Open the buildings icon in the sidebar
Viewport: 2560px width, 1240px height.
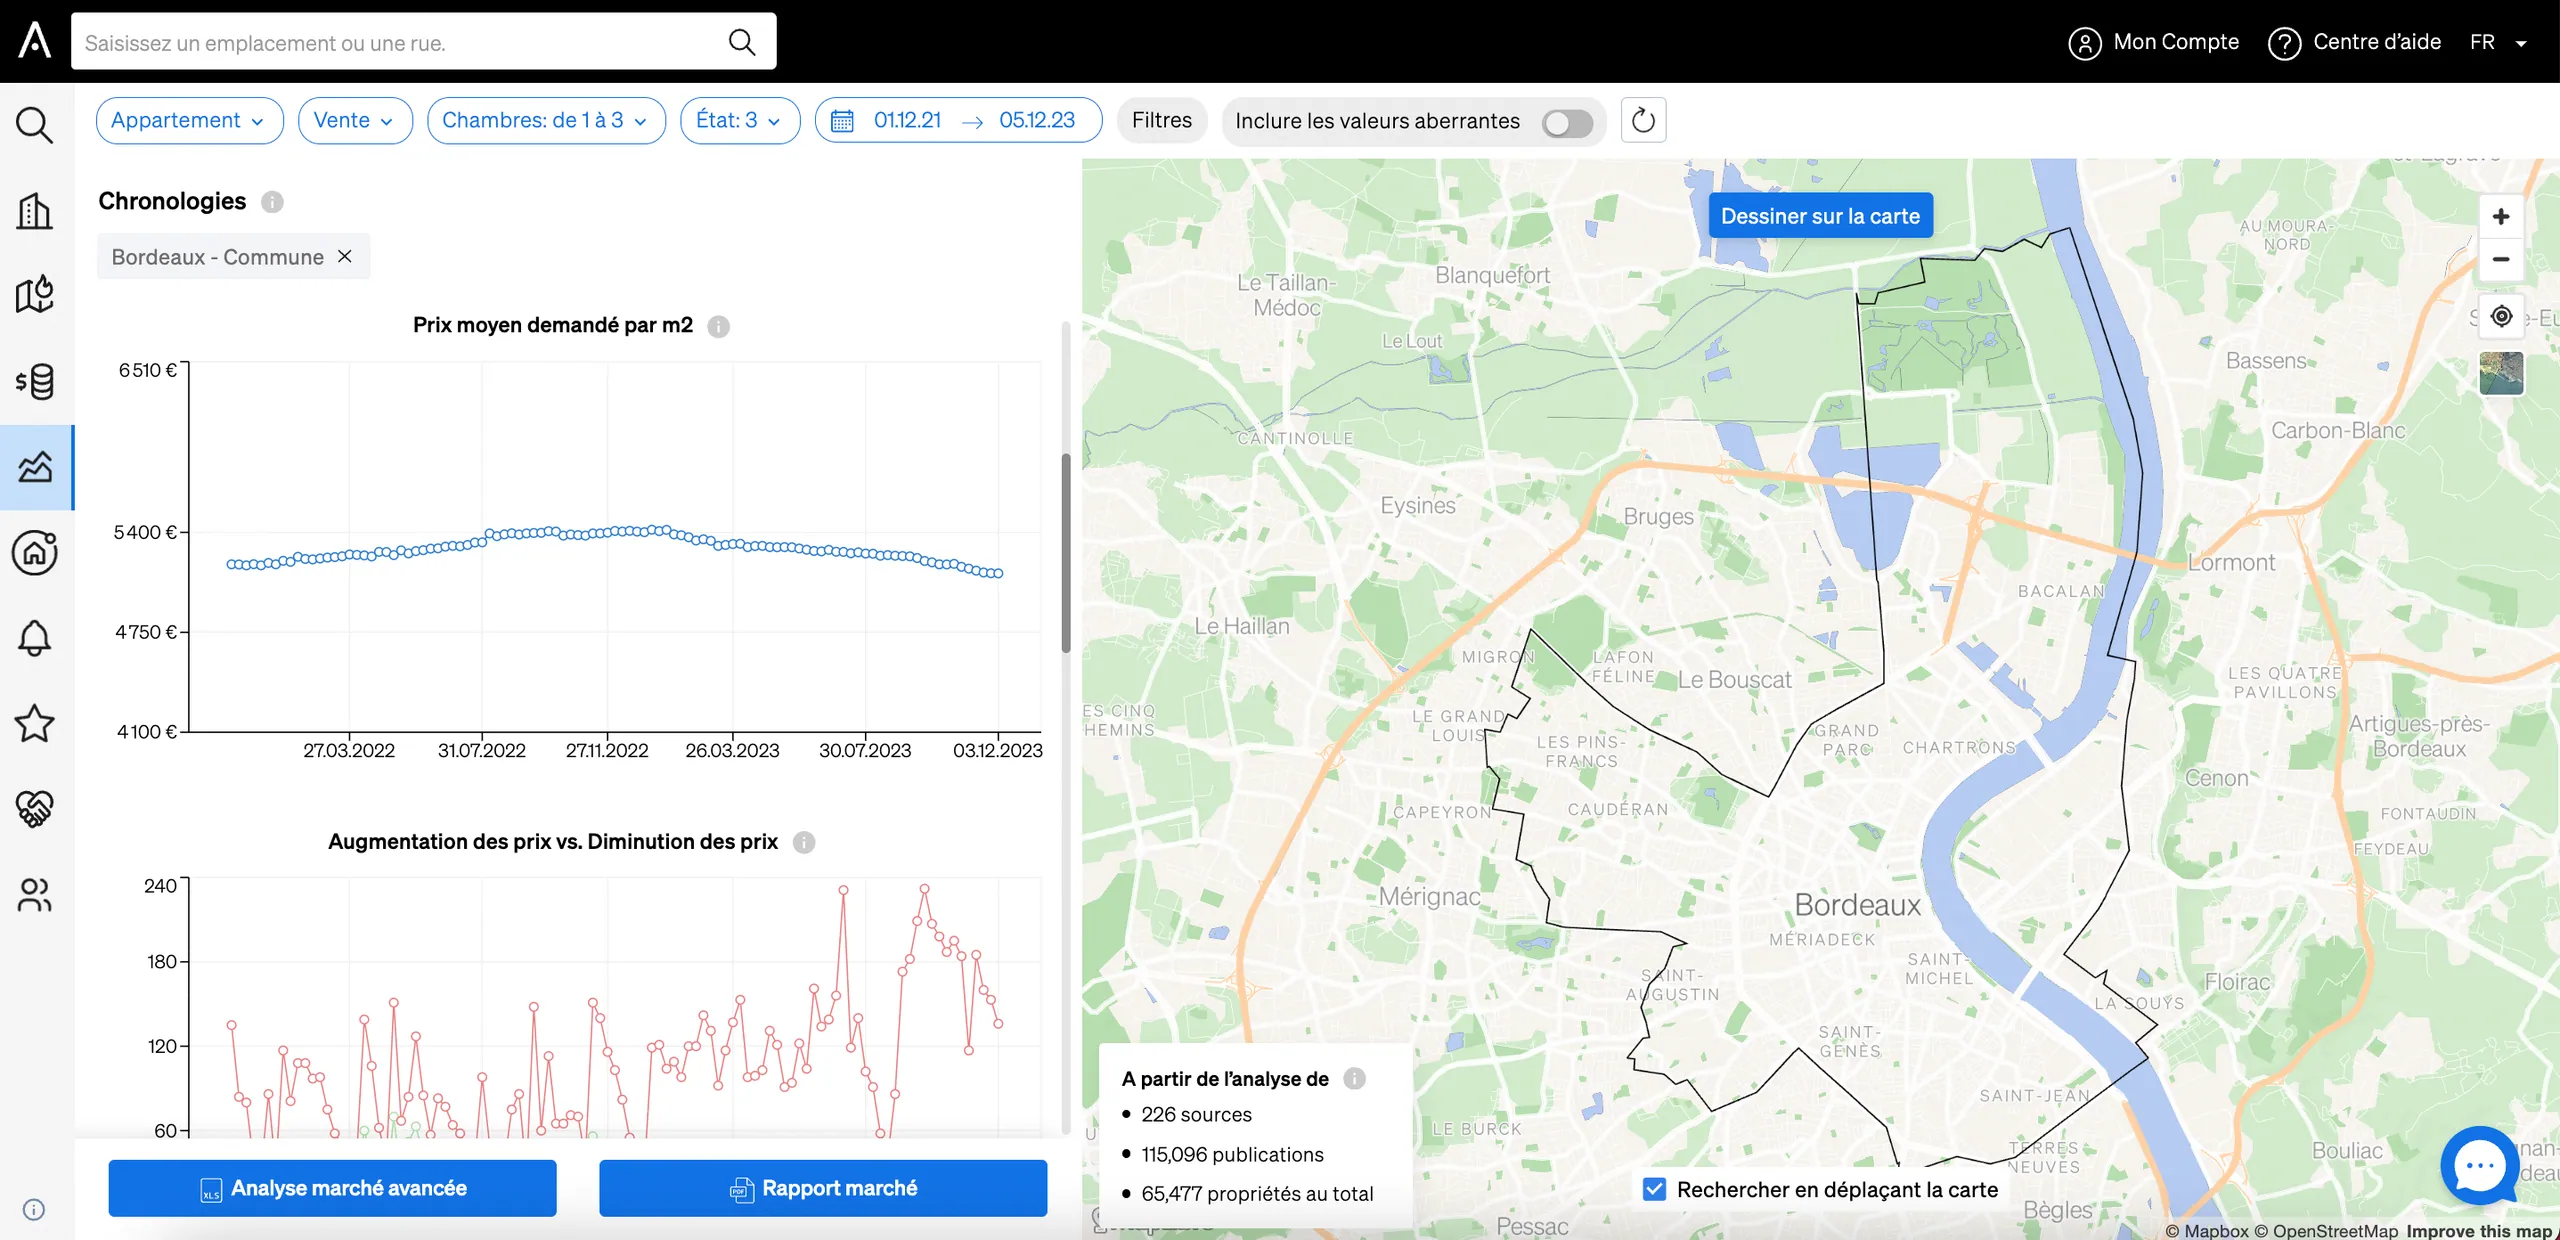[35, 211]
